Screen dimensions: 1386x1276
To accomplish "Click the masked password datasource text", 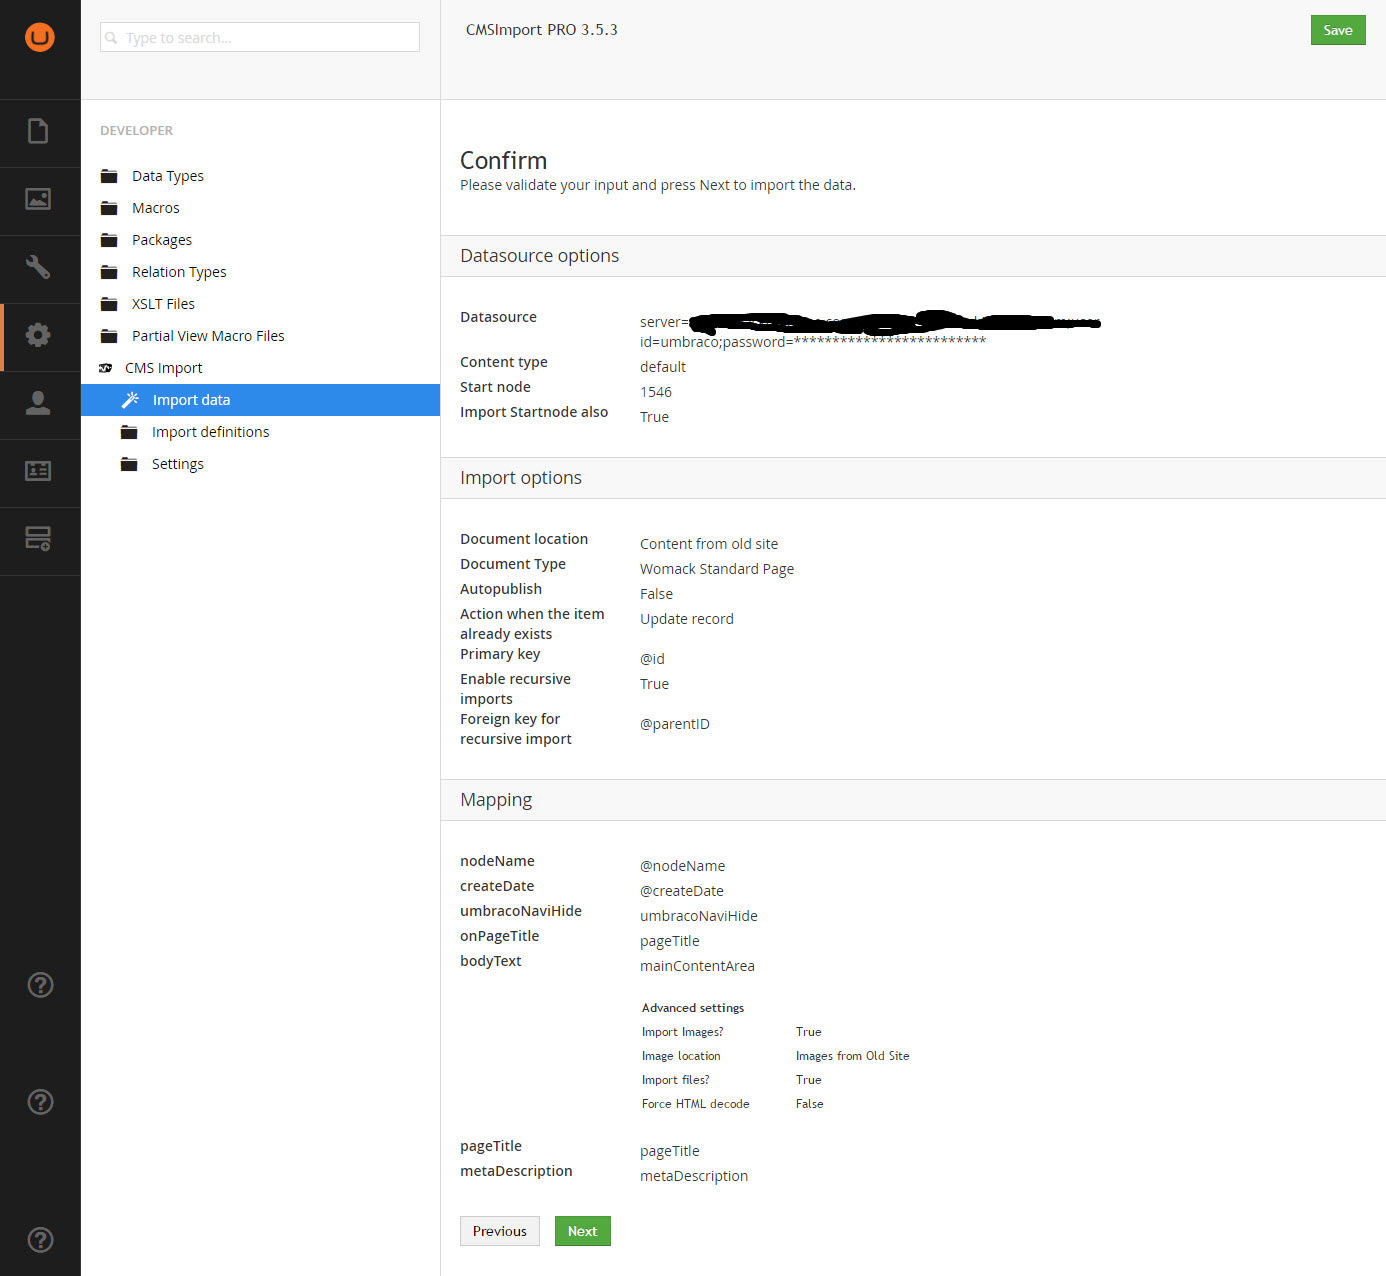I will click(813, 342).
